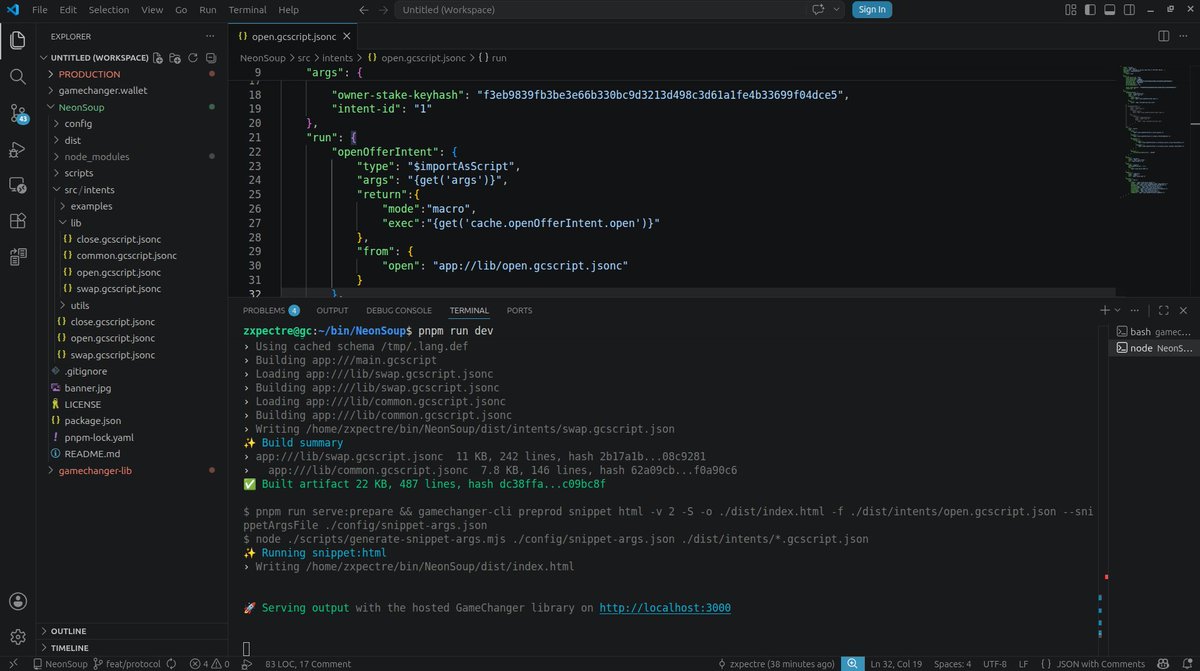Expand the config folder

[x=78, y=123]
